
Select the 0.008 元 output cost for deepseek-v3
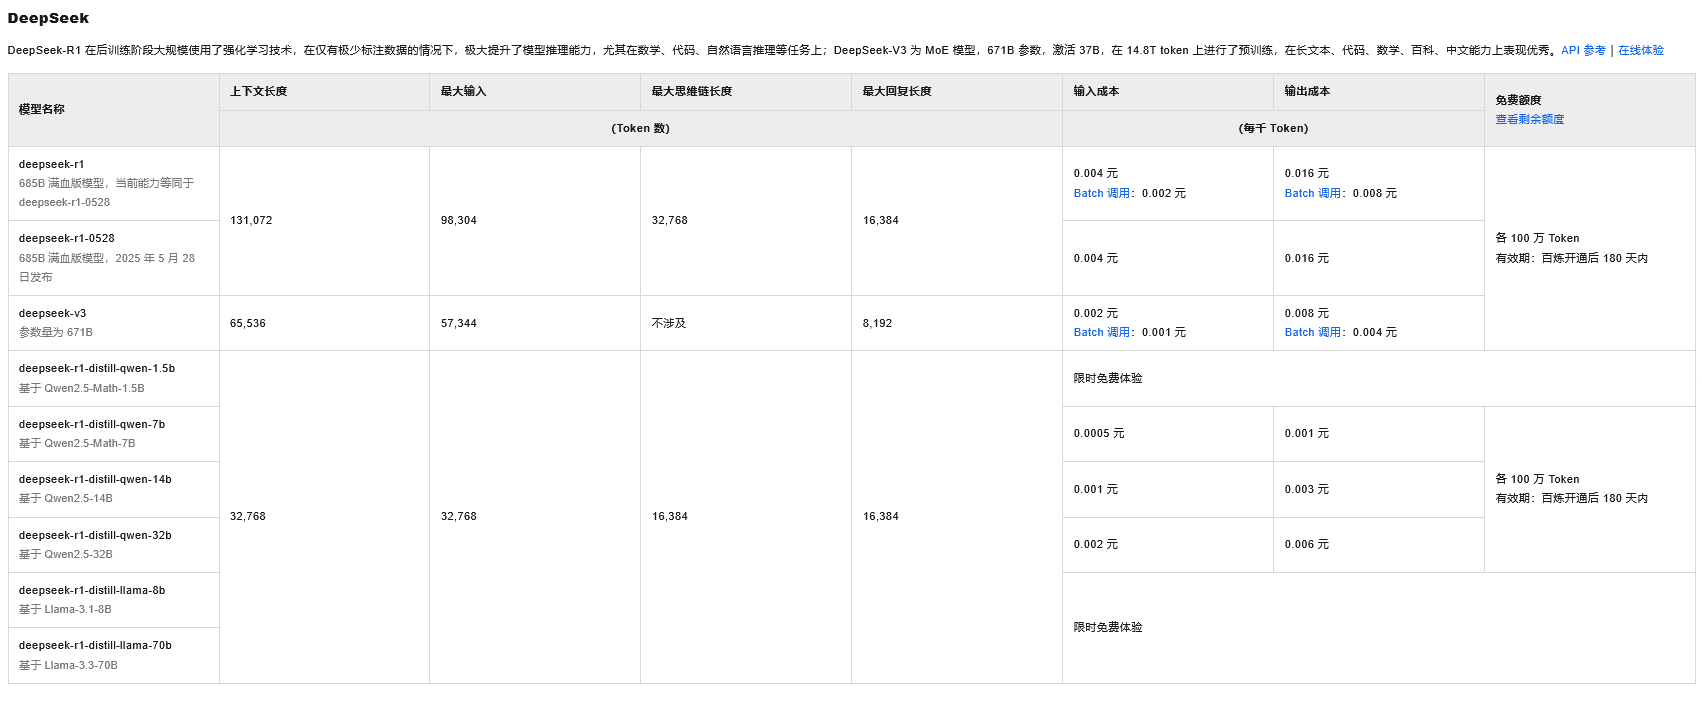tap(1307, 313)
